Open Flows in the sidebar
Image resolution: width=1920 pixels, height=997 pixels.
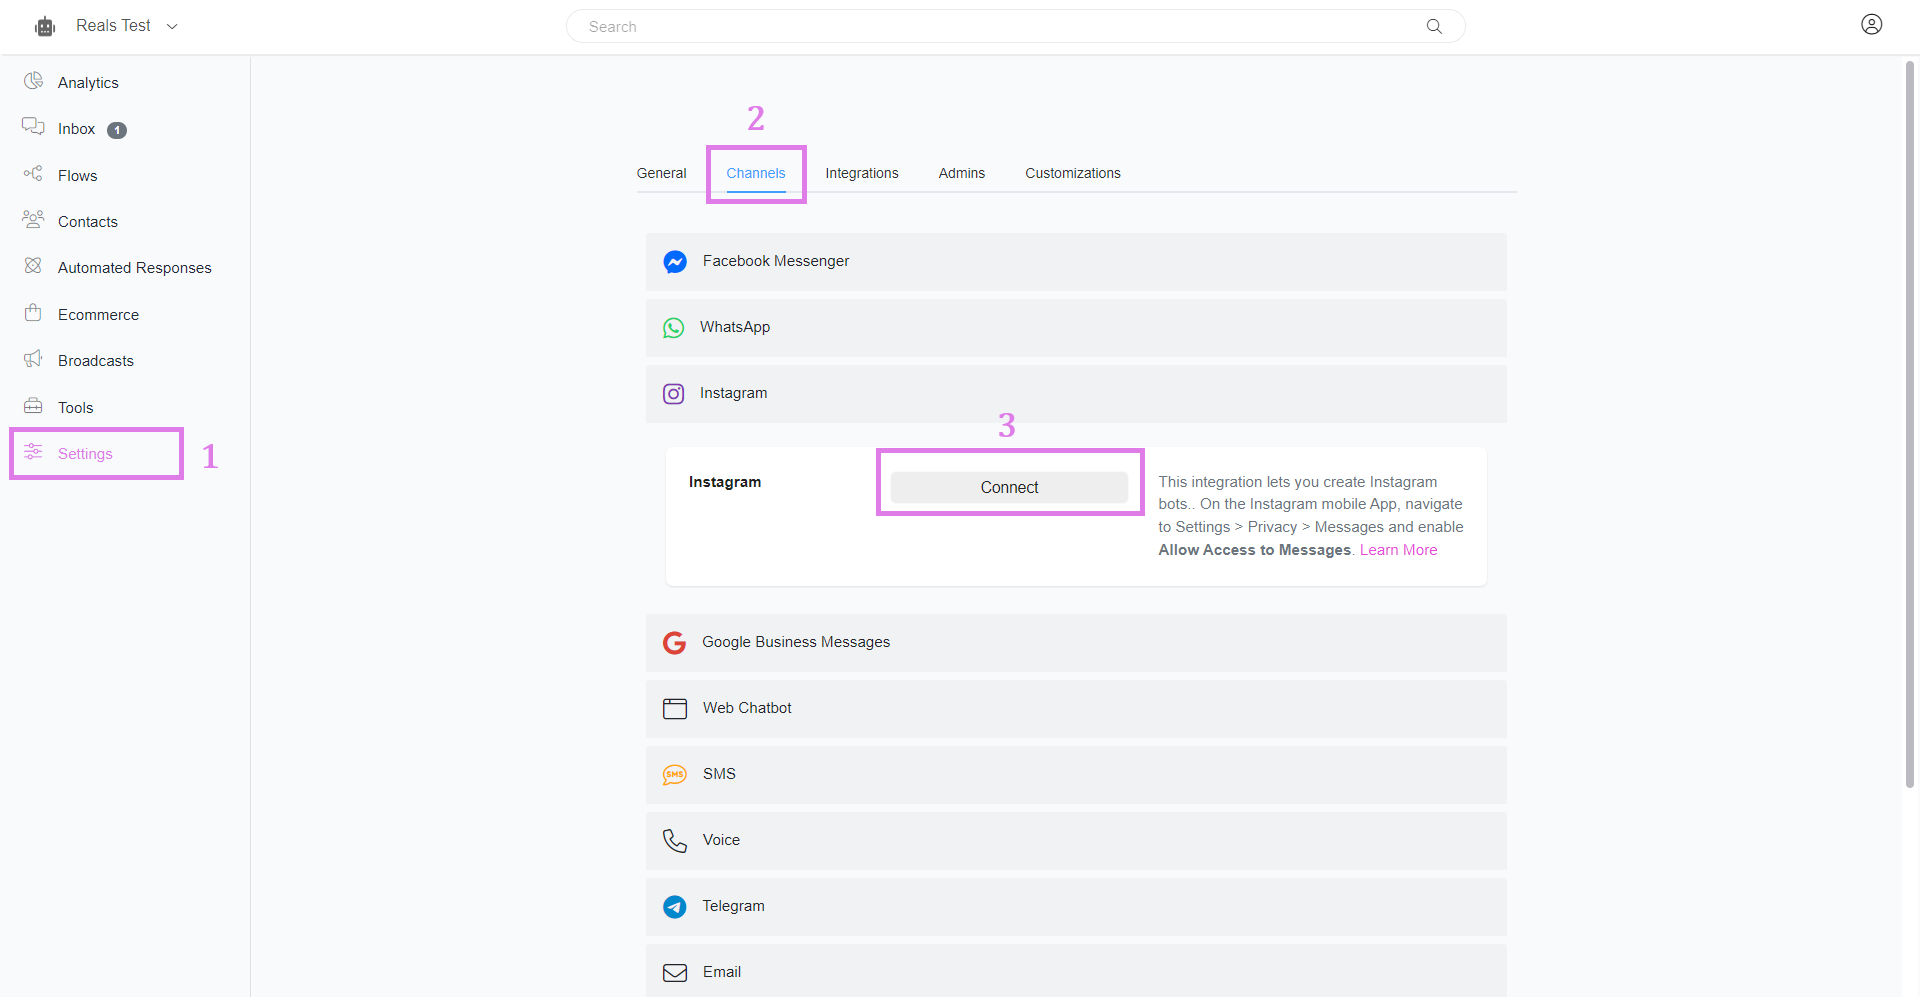[77, 176]
